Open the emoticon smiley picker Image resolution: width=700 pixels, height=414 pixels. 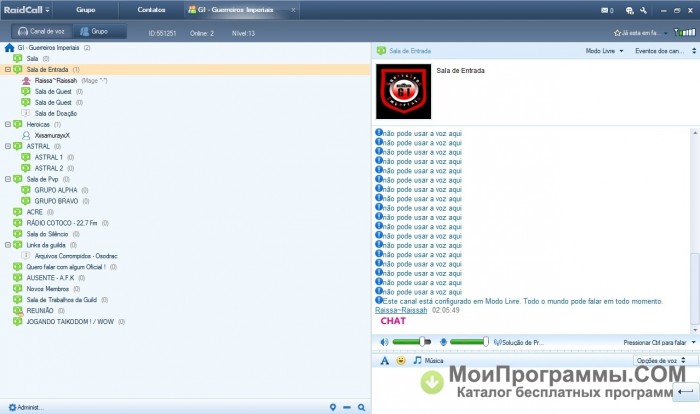pyautogui.click(x=401, y=360)
